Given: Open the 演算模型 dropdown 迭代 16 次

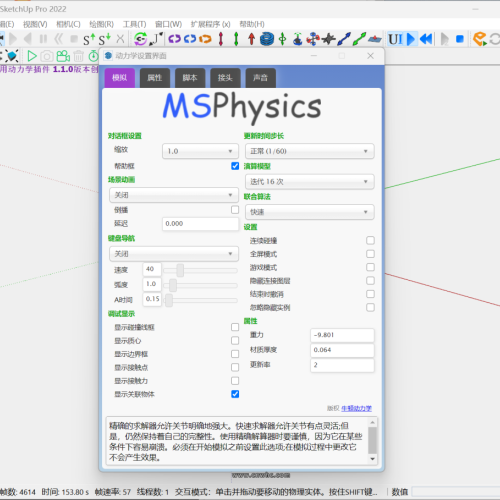Looking at the screenshot, I should [x=310, y=182].
